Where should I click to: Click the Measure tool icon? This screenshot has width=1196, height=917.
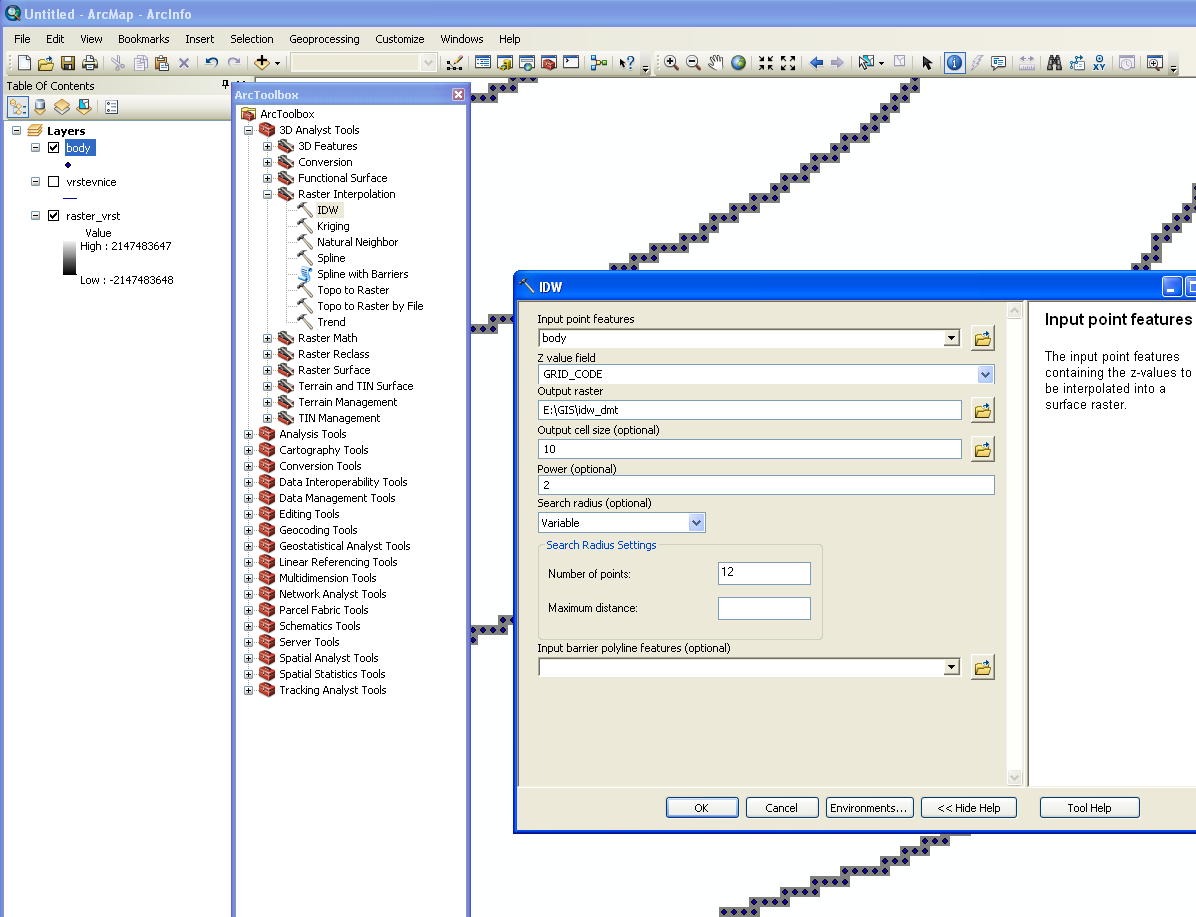(1027, 63)
